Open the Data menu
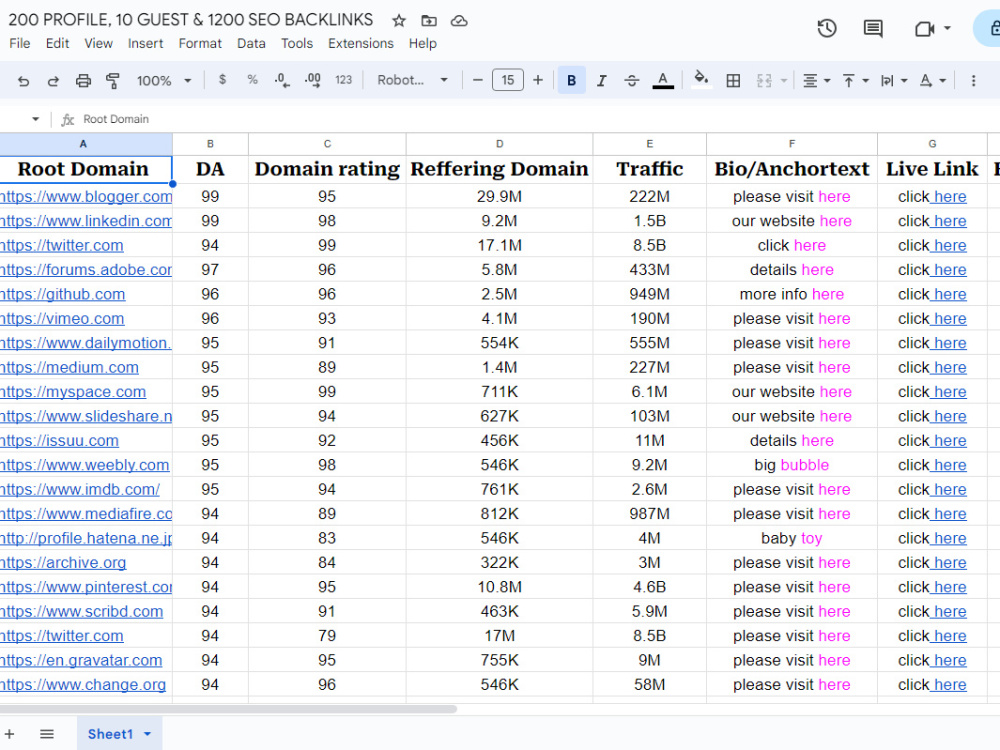 pos(251,43)
